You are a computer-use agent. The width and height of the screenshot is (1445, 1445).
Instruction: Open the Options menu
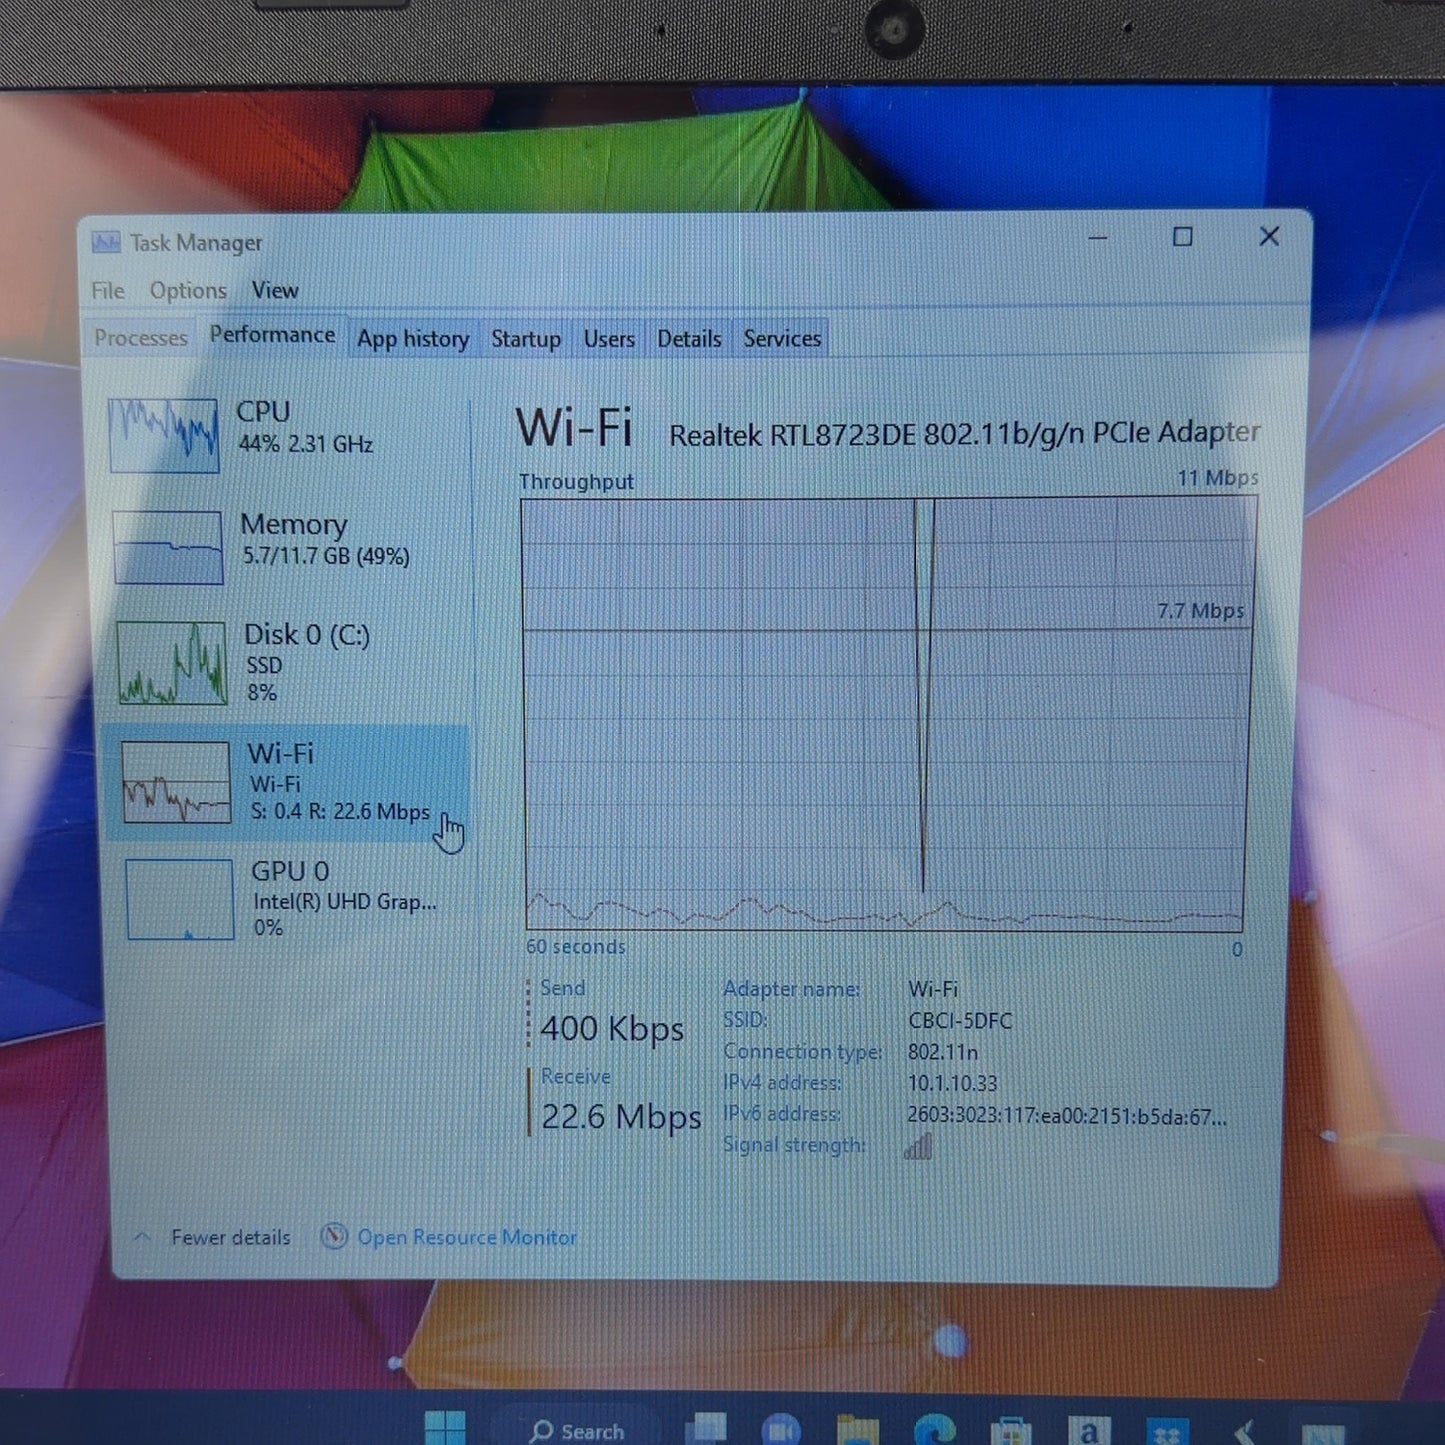[x=188, y=291]
